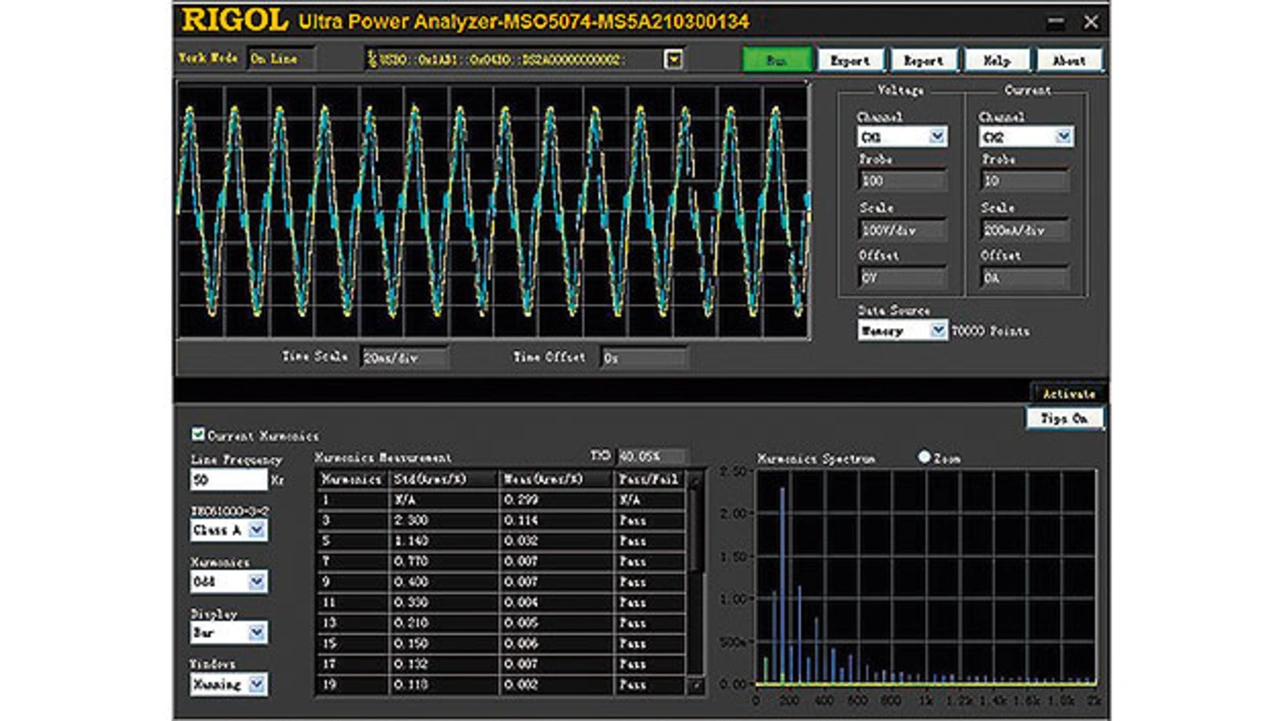The image size is (1280, 721).
Task: Open the Class A standard dropdown
Action: [257, 530]
